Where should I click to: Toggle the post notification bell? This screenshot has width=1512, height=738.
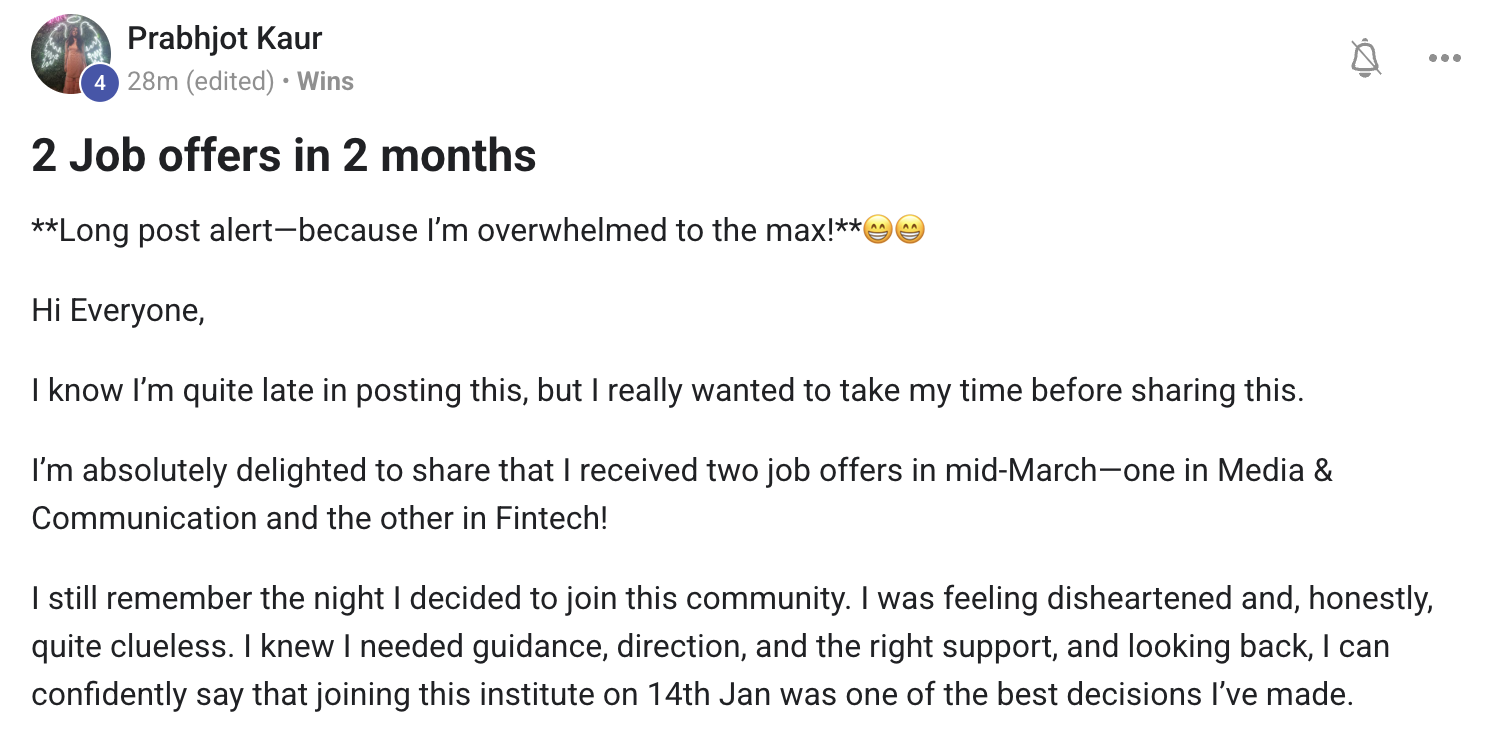click(x=1365, y=59)
